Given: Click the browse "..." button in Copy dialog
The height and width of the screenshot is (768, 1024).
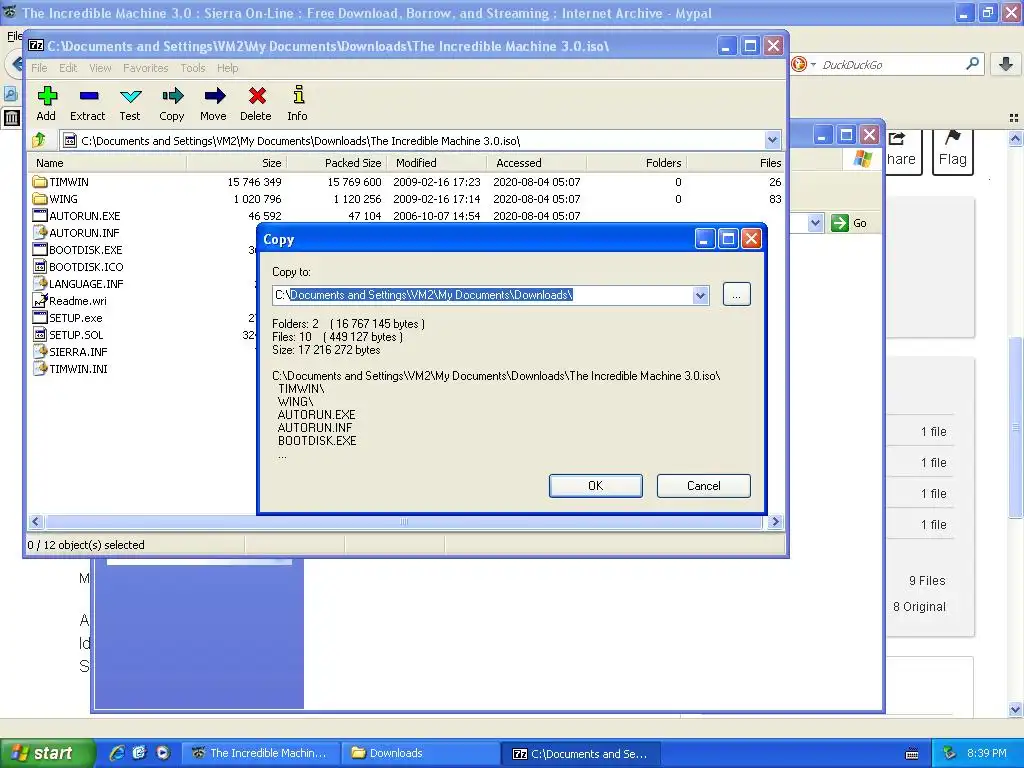Looking at the screenshot, I should pyautogui.click(x=737, y=295).
